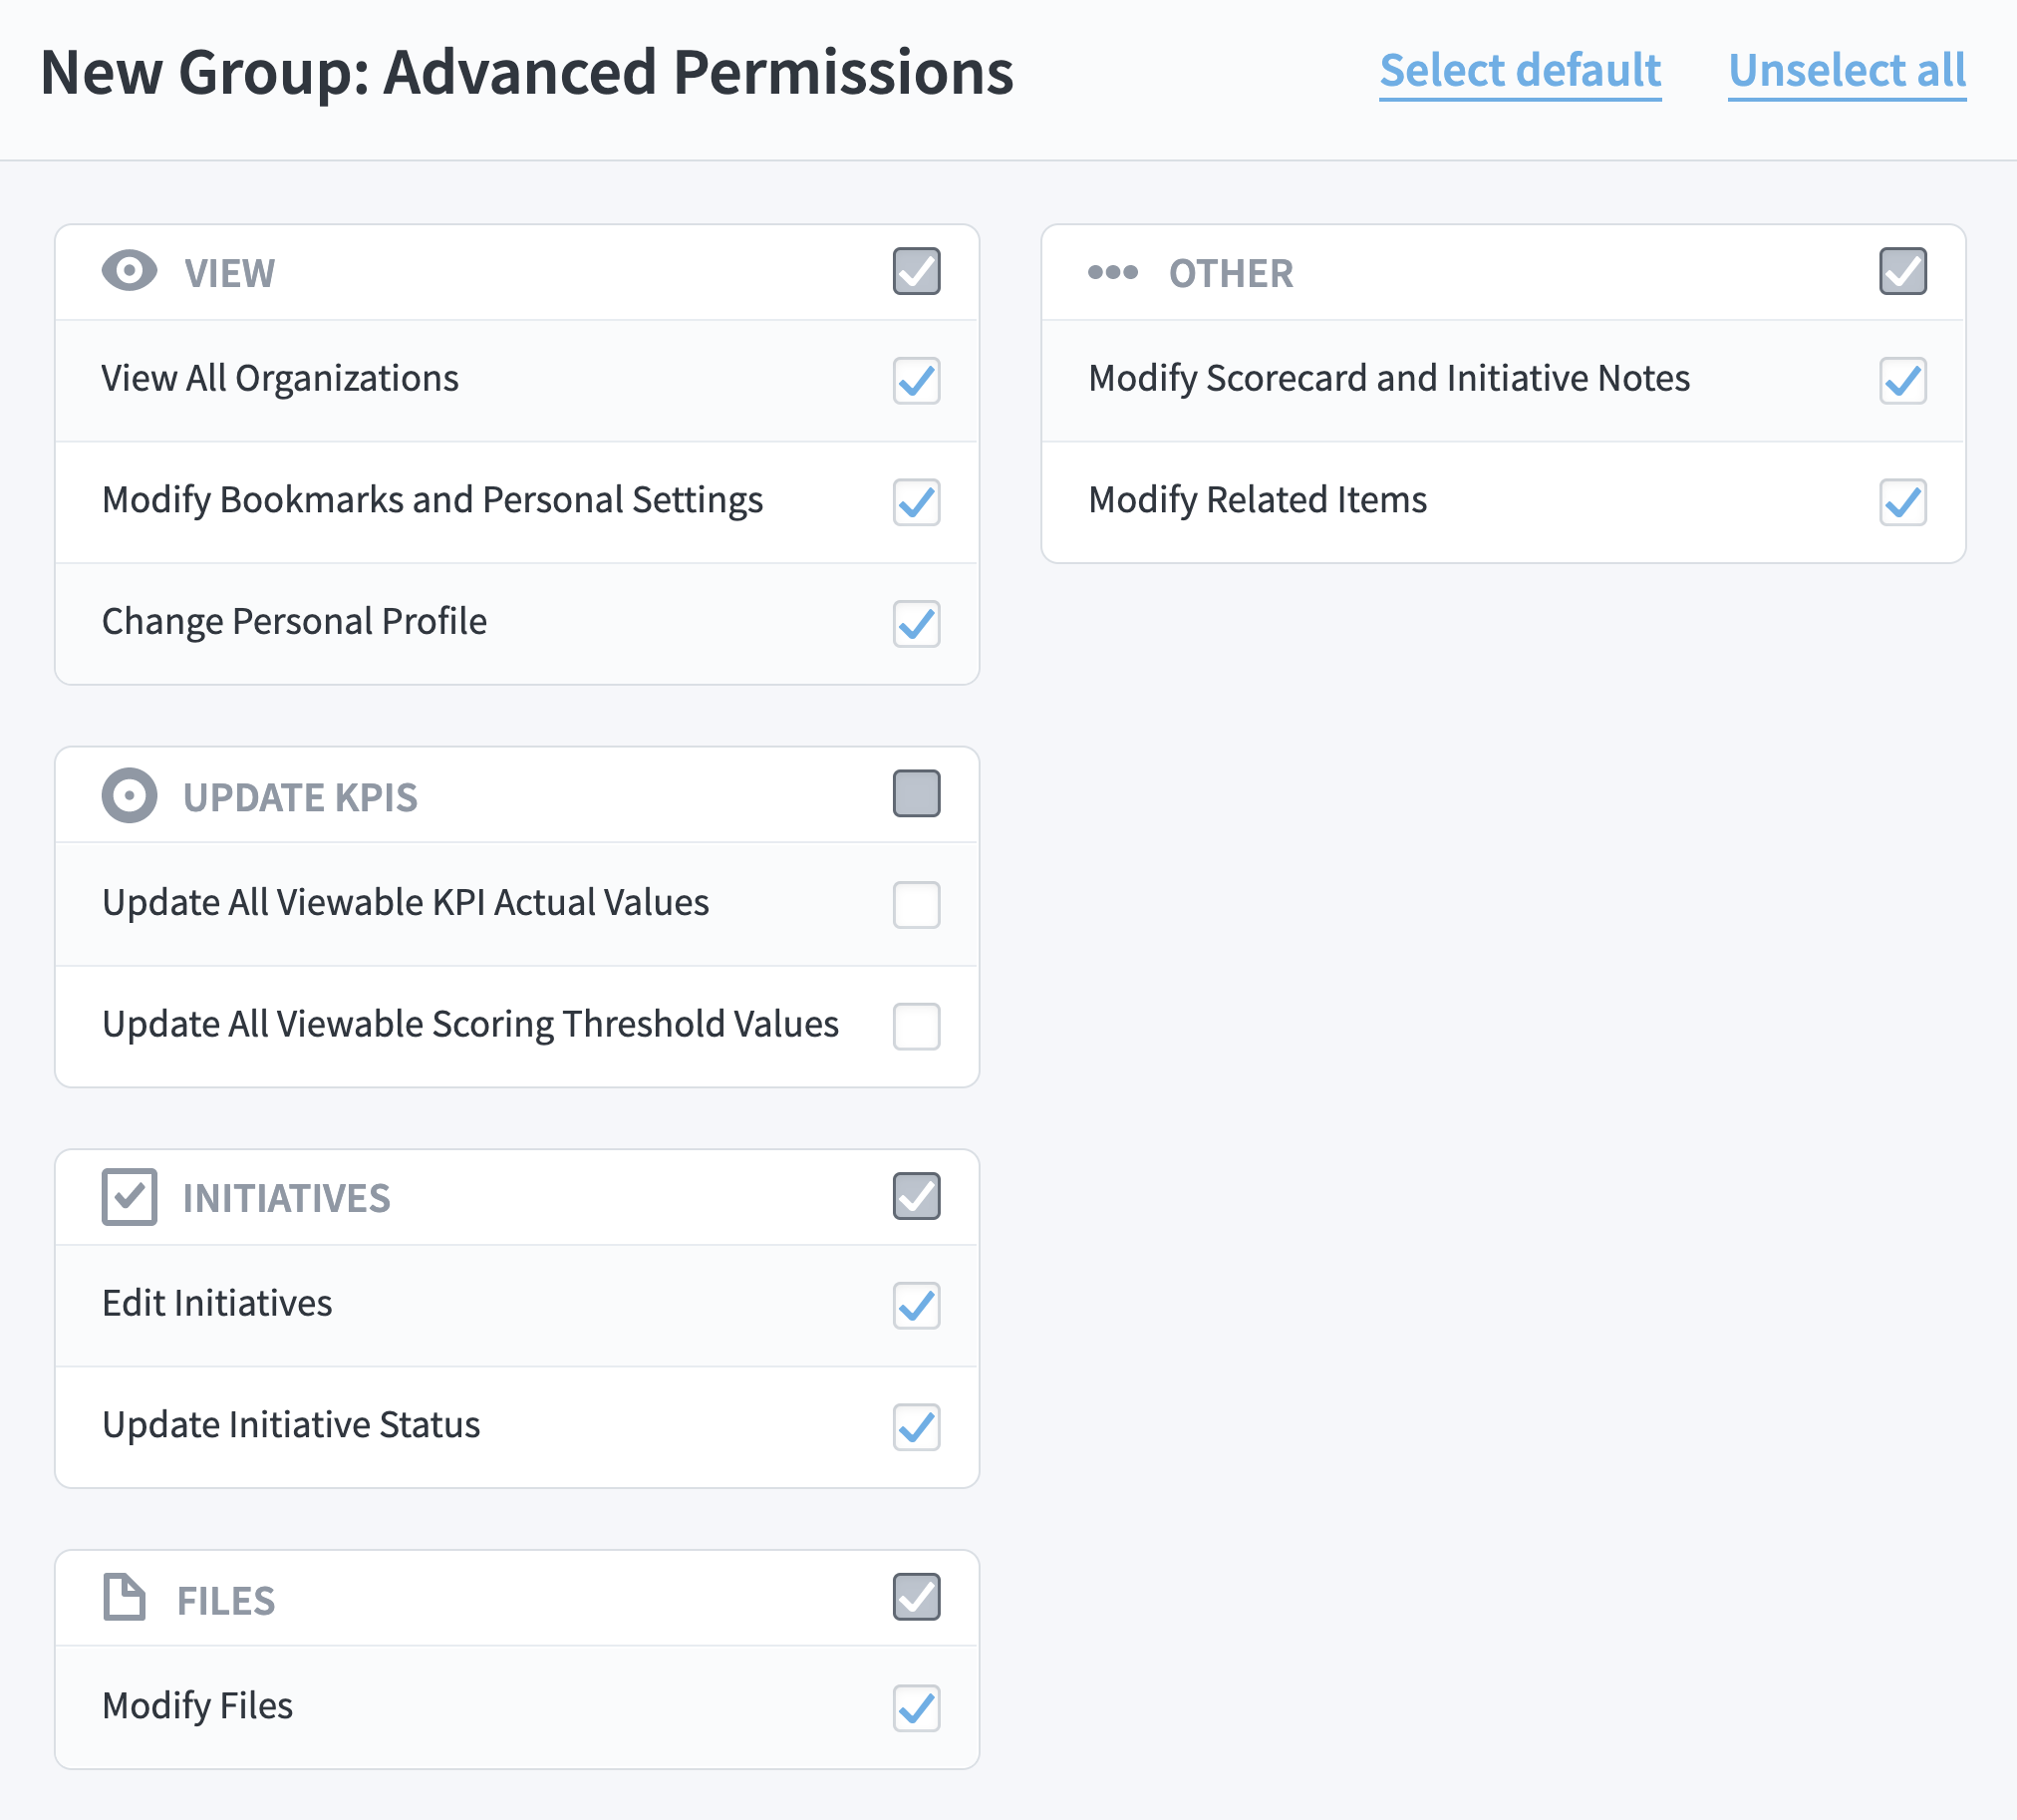Image resolution: width=2017 pixels, height=1820 pixels.
Task: Click the eye icon beside VIEW
Action: (x=129, y=271)
